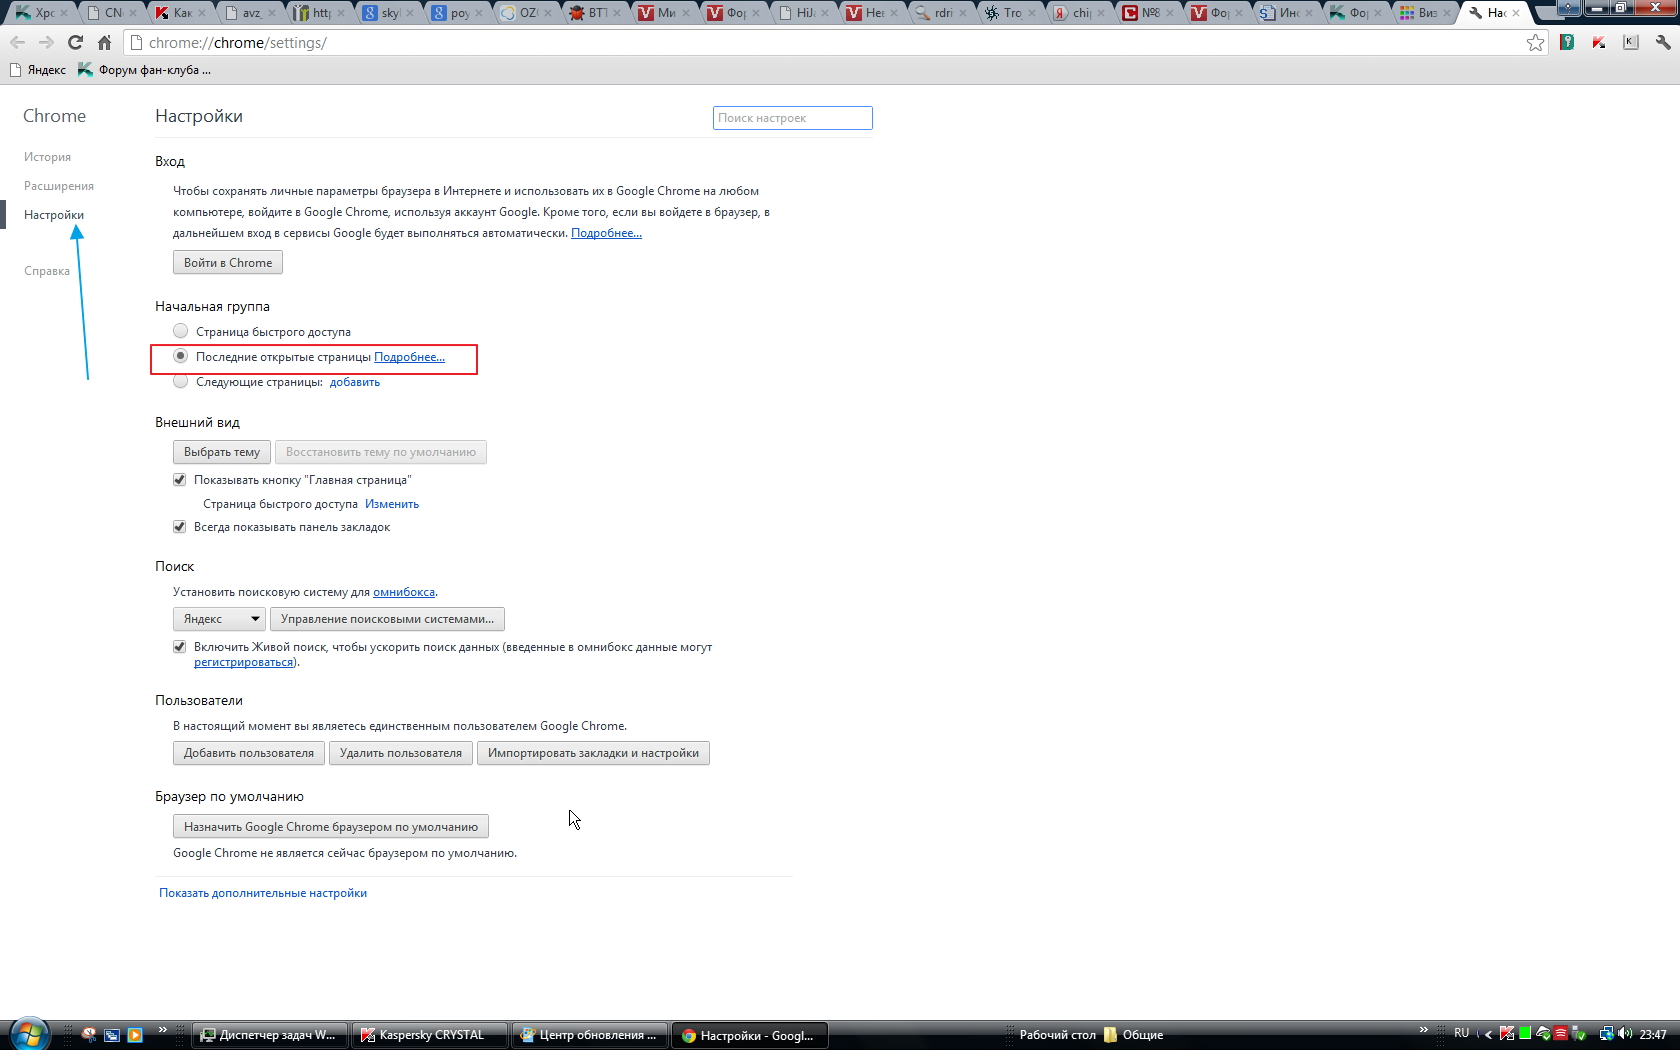Click 'Удалить пользователя' button
Viewport: 1680px width, 1050px height.
(x=401, y=753)
